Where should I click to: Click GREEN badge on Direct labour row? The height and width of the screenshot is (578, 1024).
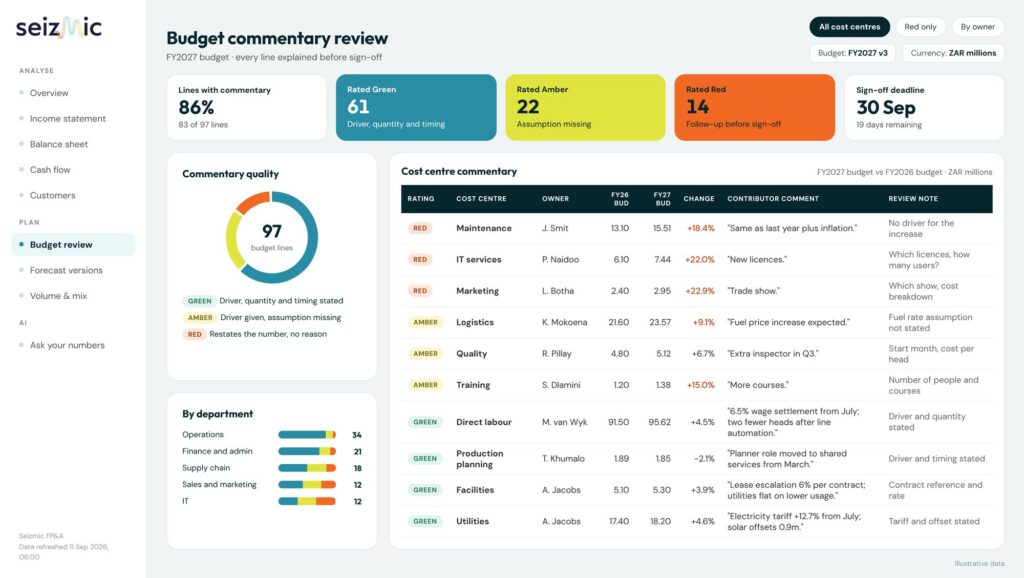point(424,423)
